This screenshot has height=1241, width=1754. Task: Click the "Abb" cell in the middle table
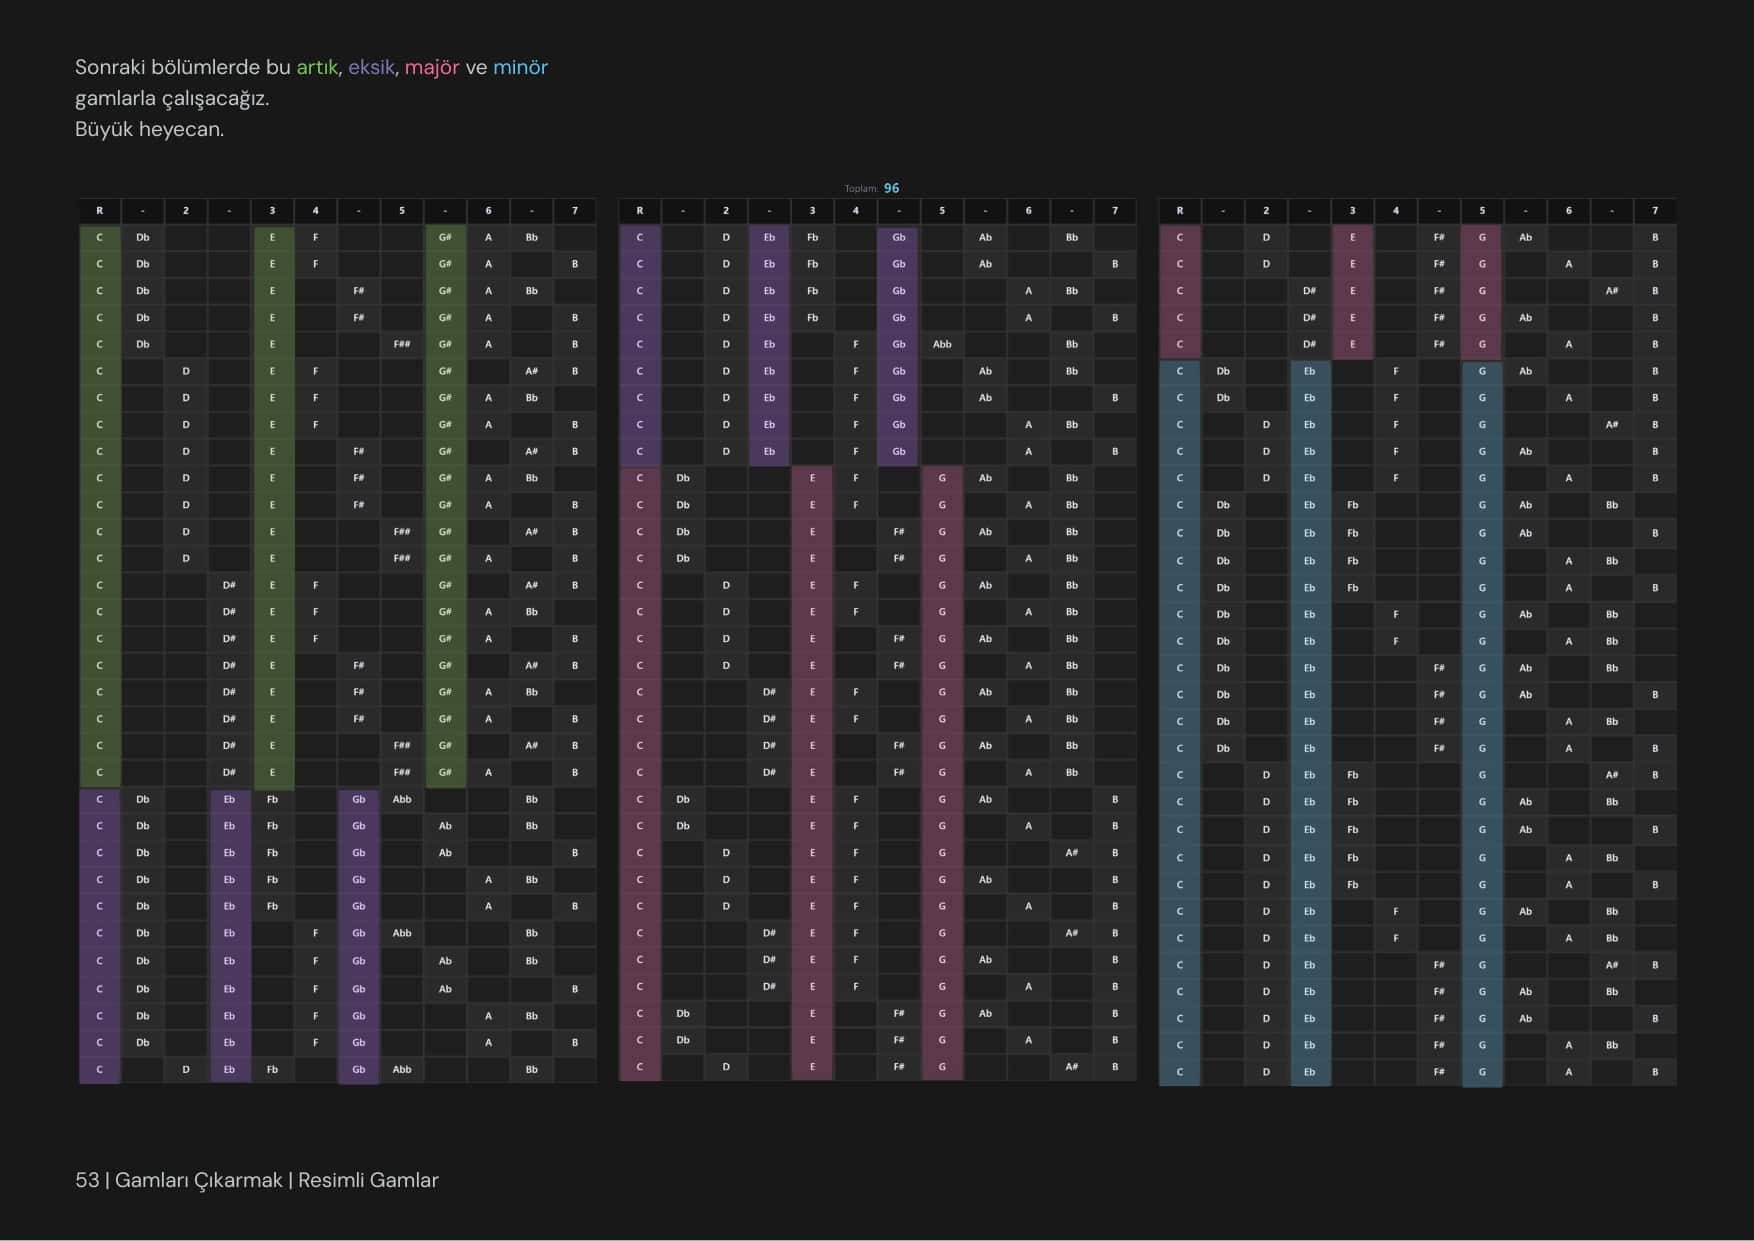coord(942,344)
